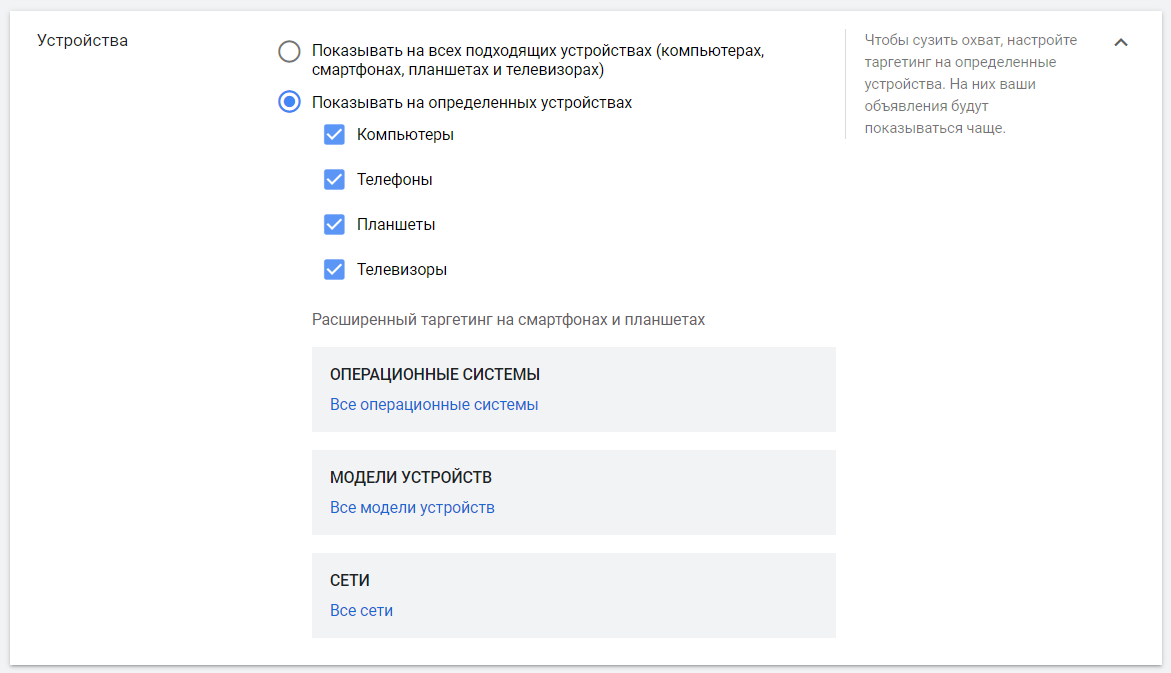Screen dimensions: 1171x673
Task: Uncheck the Телефоны checkbox box
Action: [334, 179]
